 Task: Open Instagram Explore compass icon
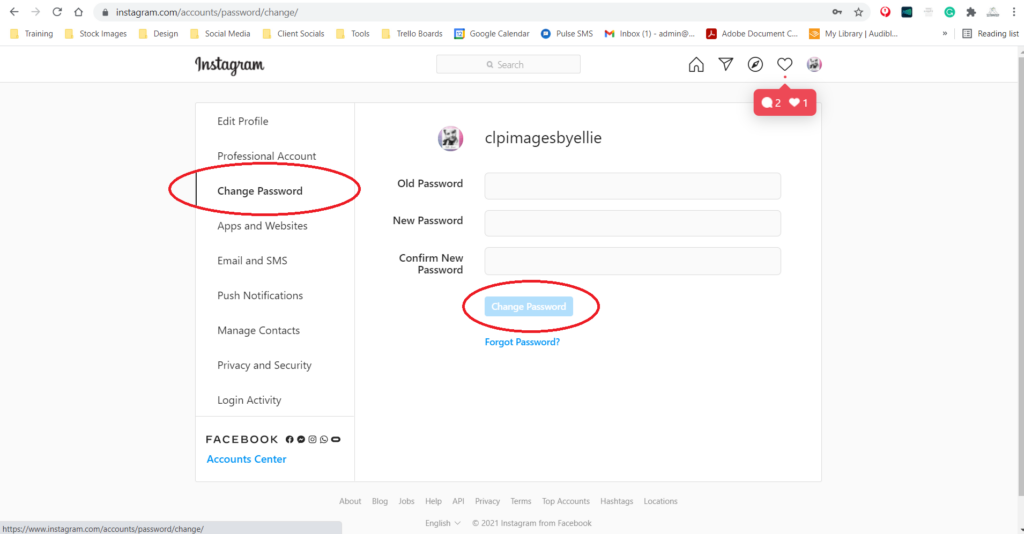coord(755,64)
